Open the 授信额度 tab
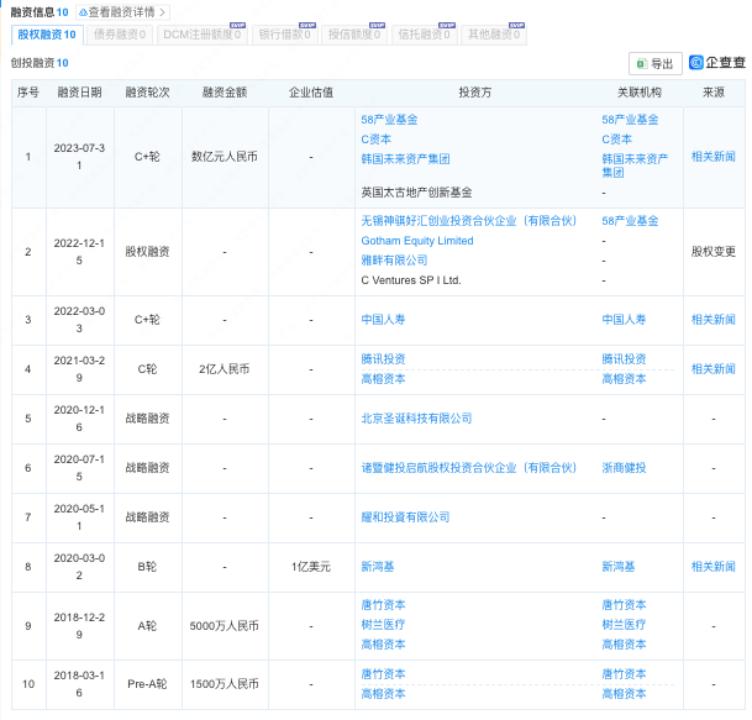752x720 pixels. tap(354, 35)
